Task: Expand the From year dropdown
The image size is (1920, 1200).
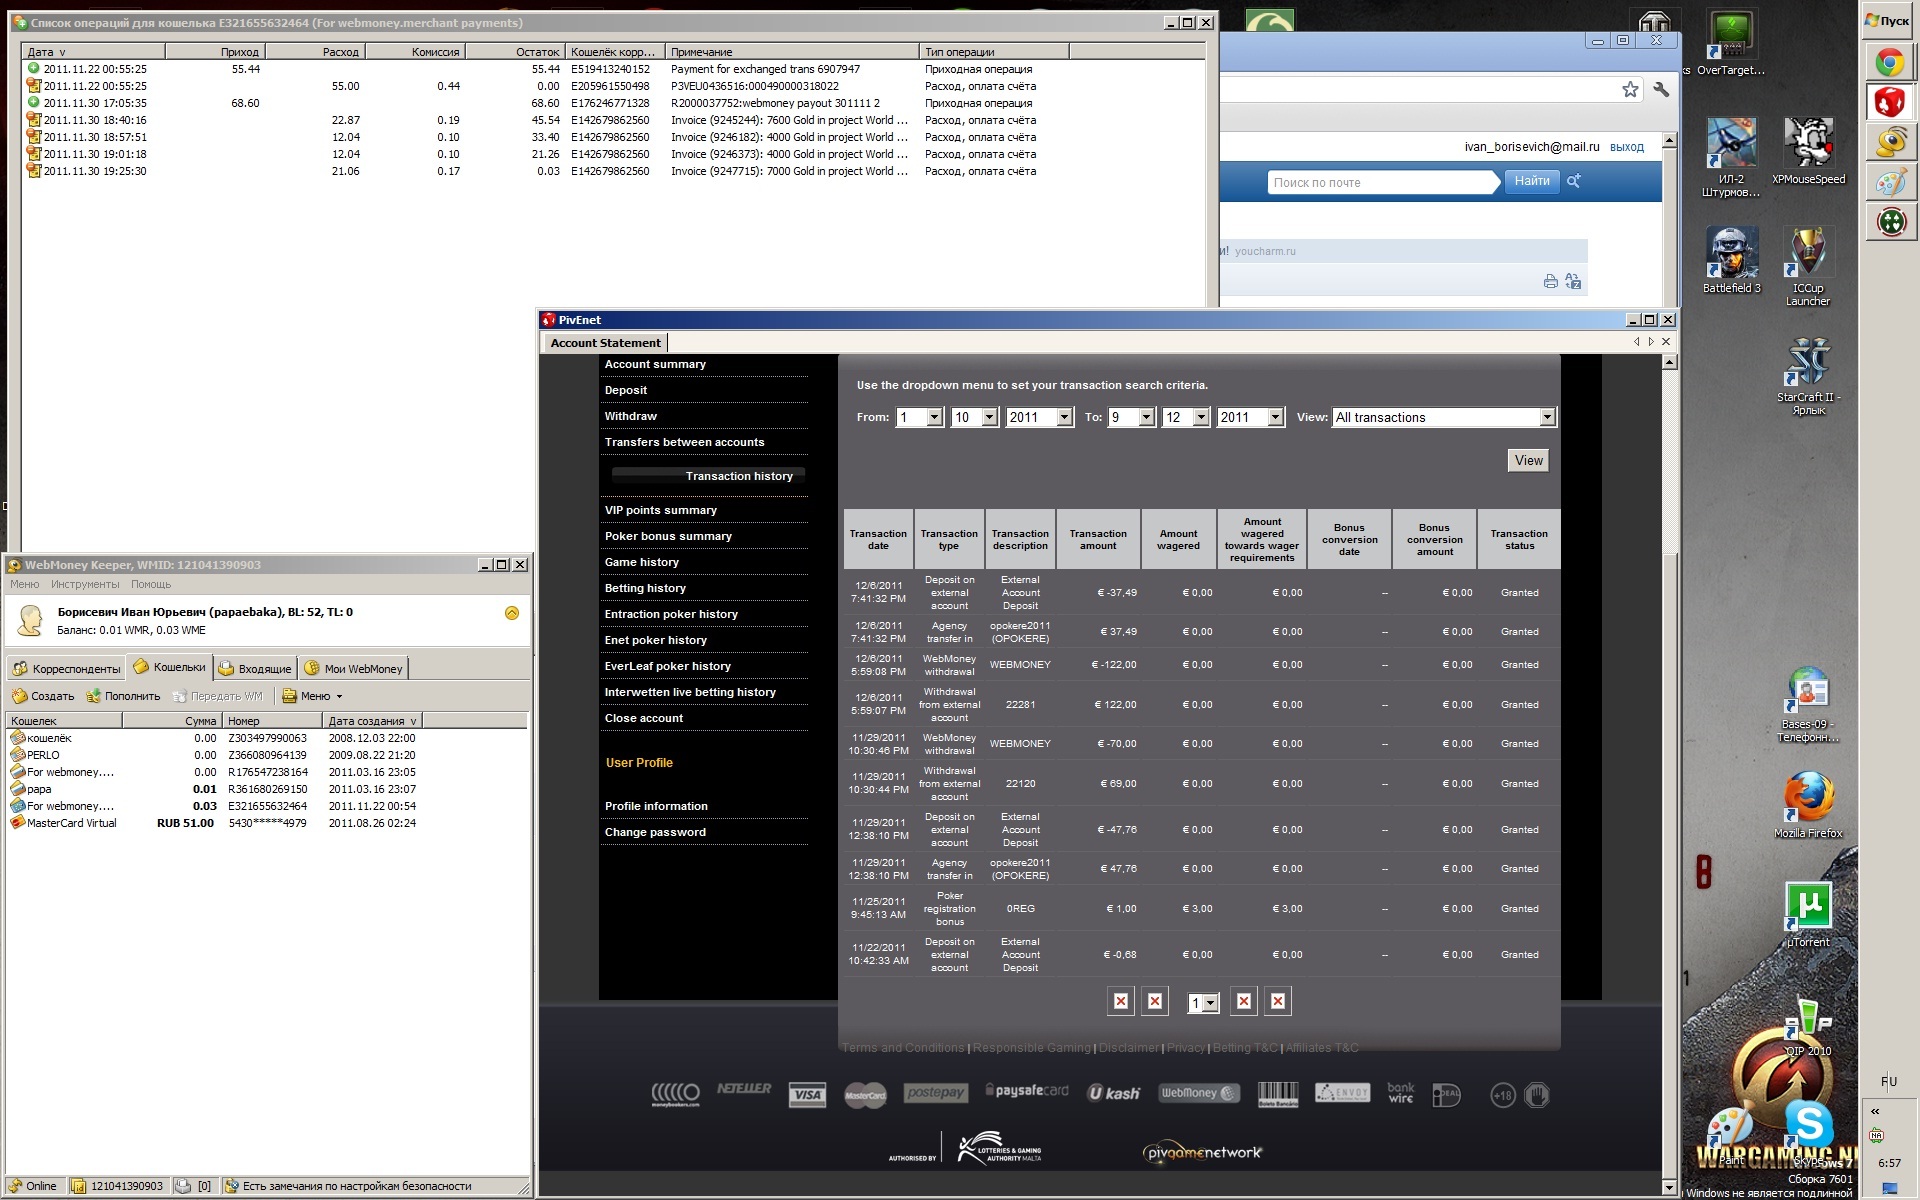Action: [x=1064, y=418]
